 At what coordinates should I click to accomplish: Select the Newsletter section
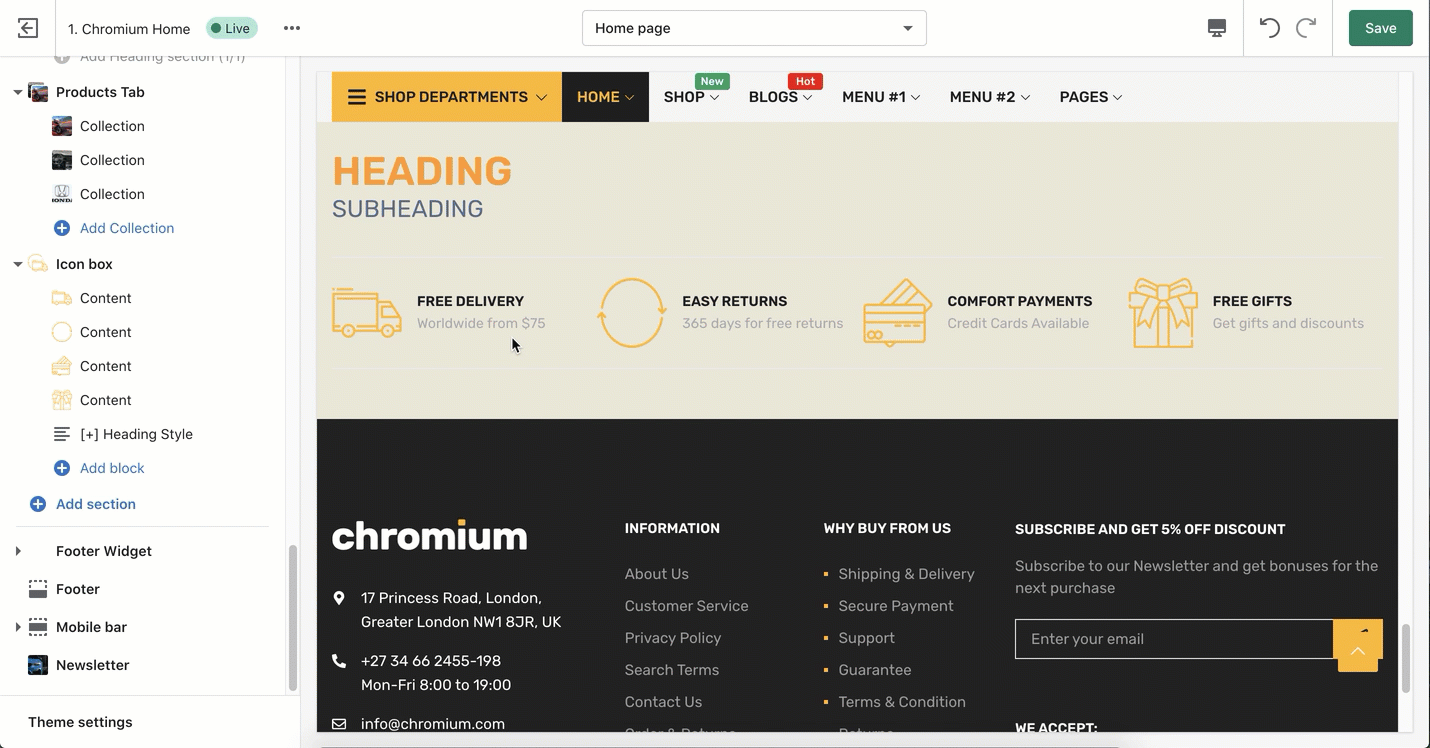pyautogui.click(x=92, y=665)
